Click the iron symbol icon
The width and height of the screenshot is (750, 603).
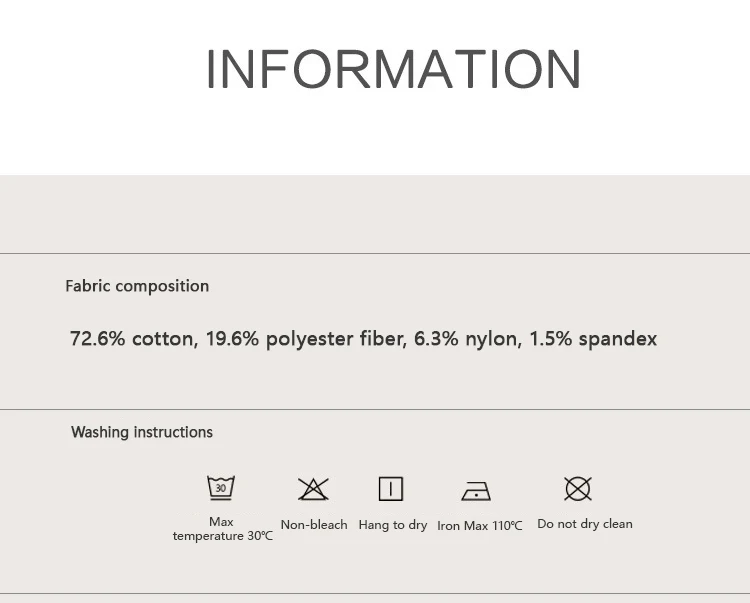tap(476, 491)
